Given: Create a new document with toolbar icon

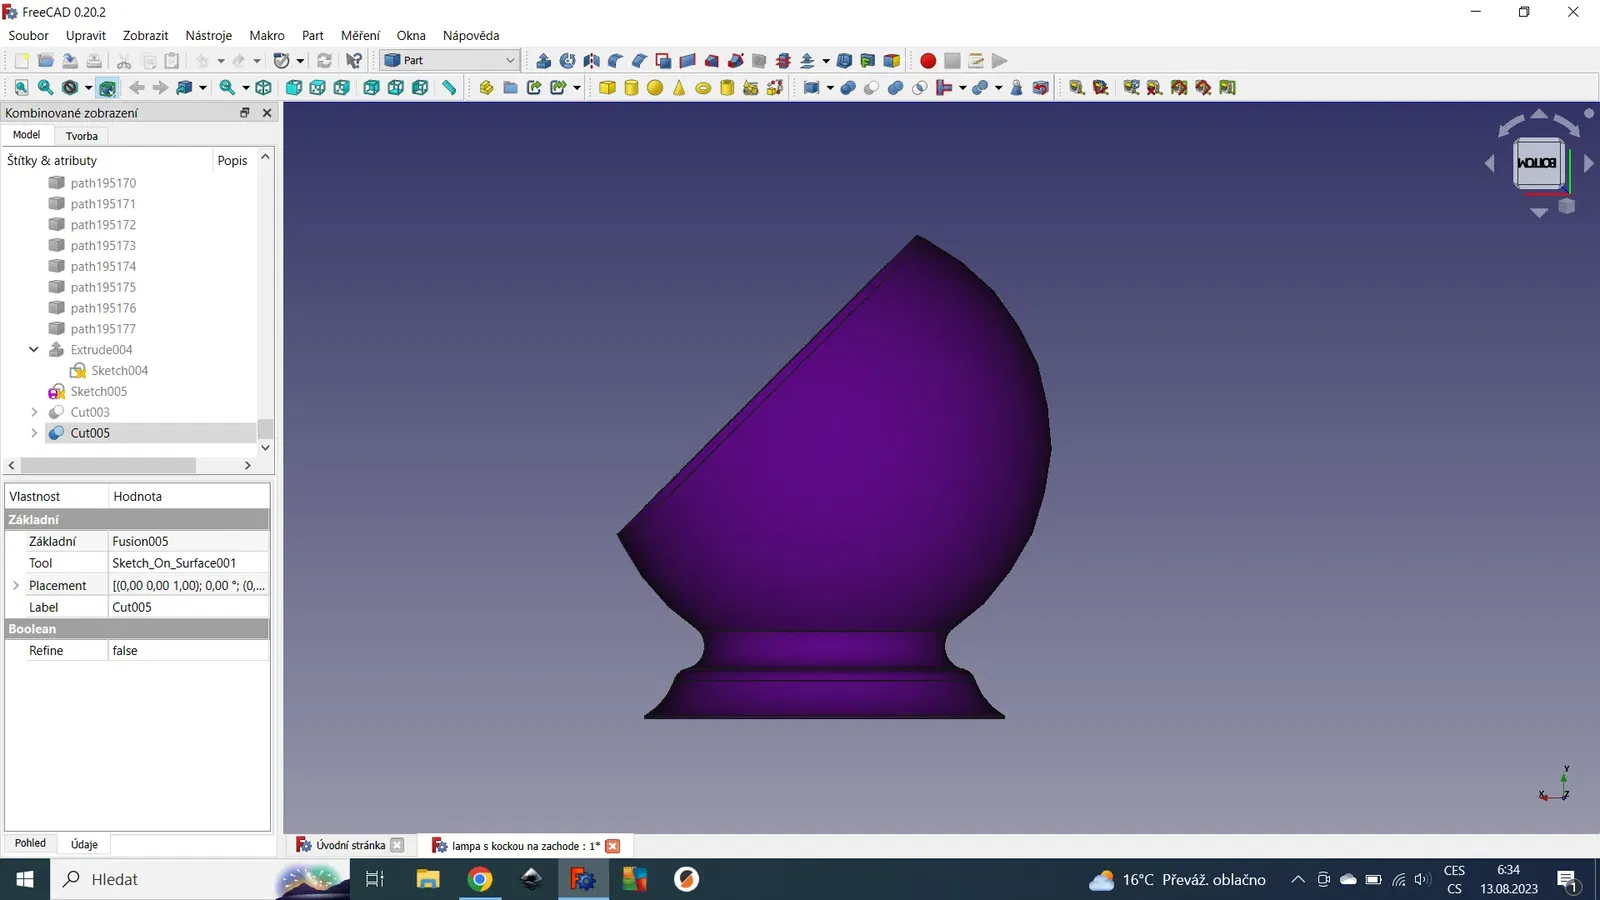Looking at the screenshot, I should pyautogui.click(x=21, y=61).
